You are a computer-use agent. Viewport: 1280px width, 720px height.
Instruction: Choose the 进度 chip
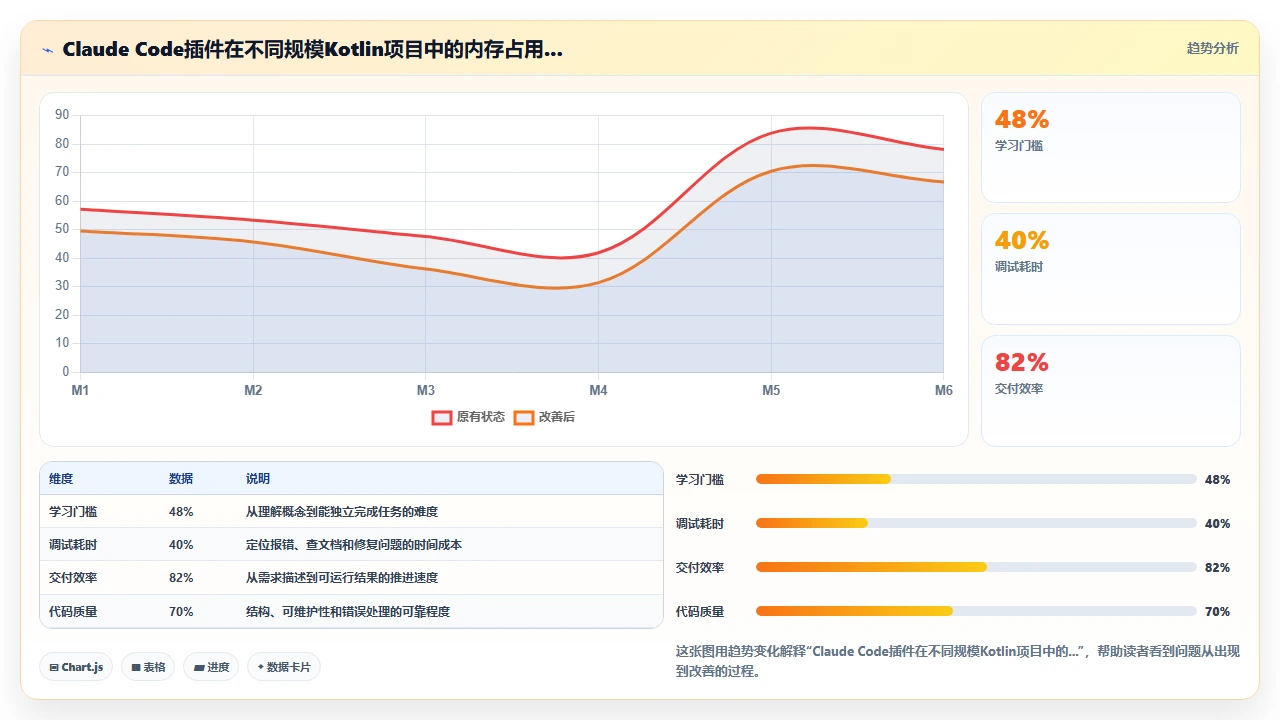tap(211, 667)
